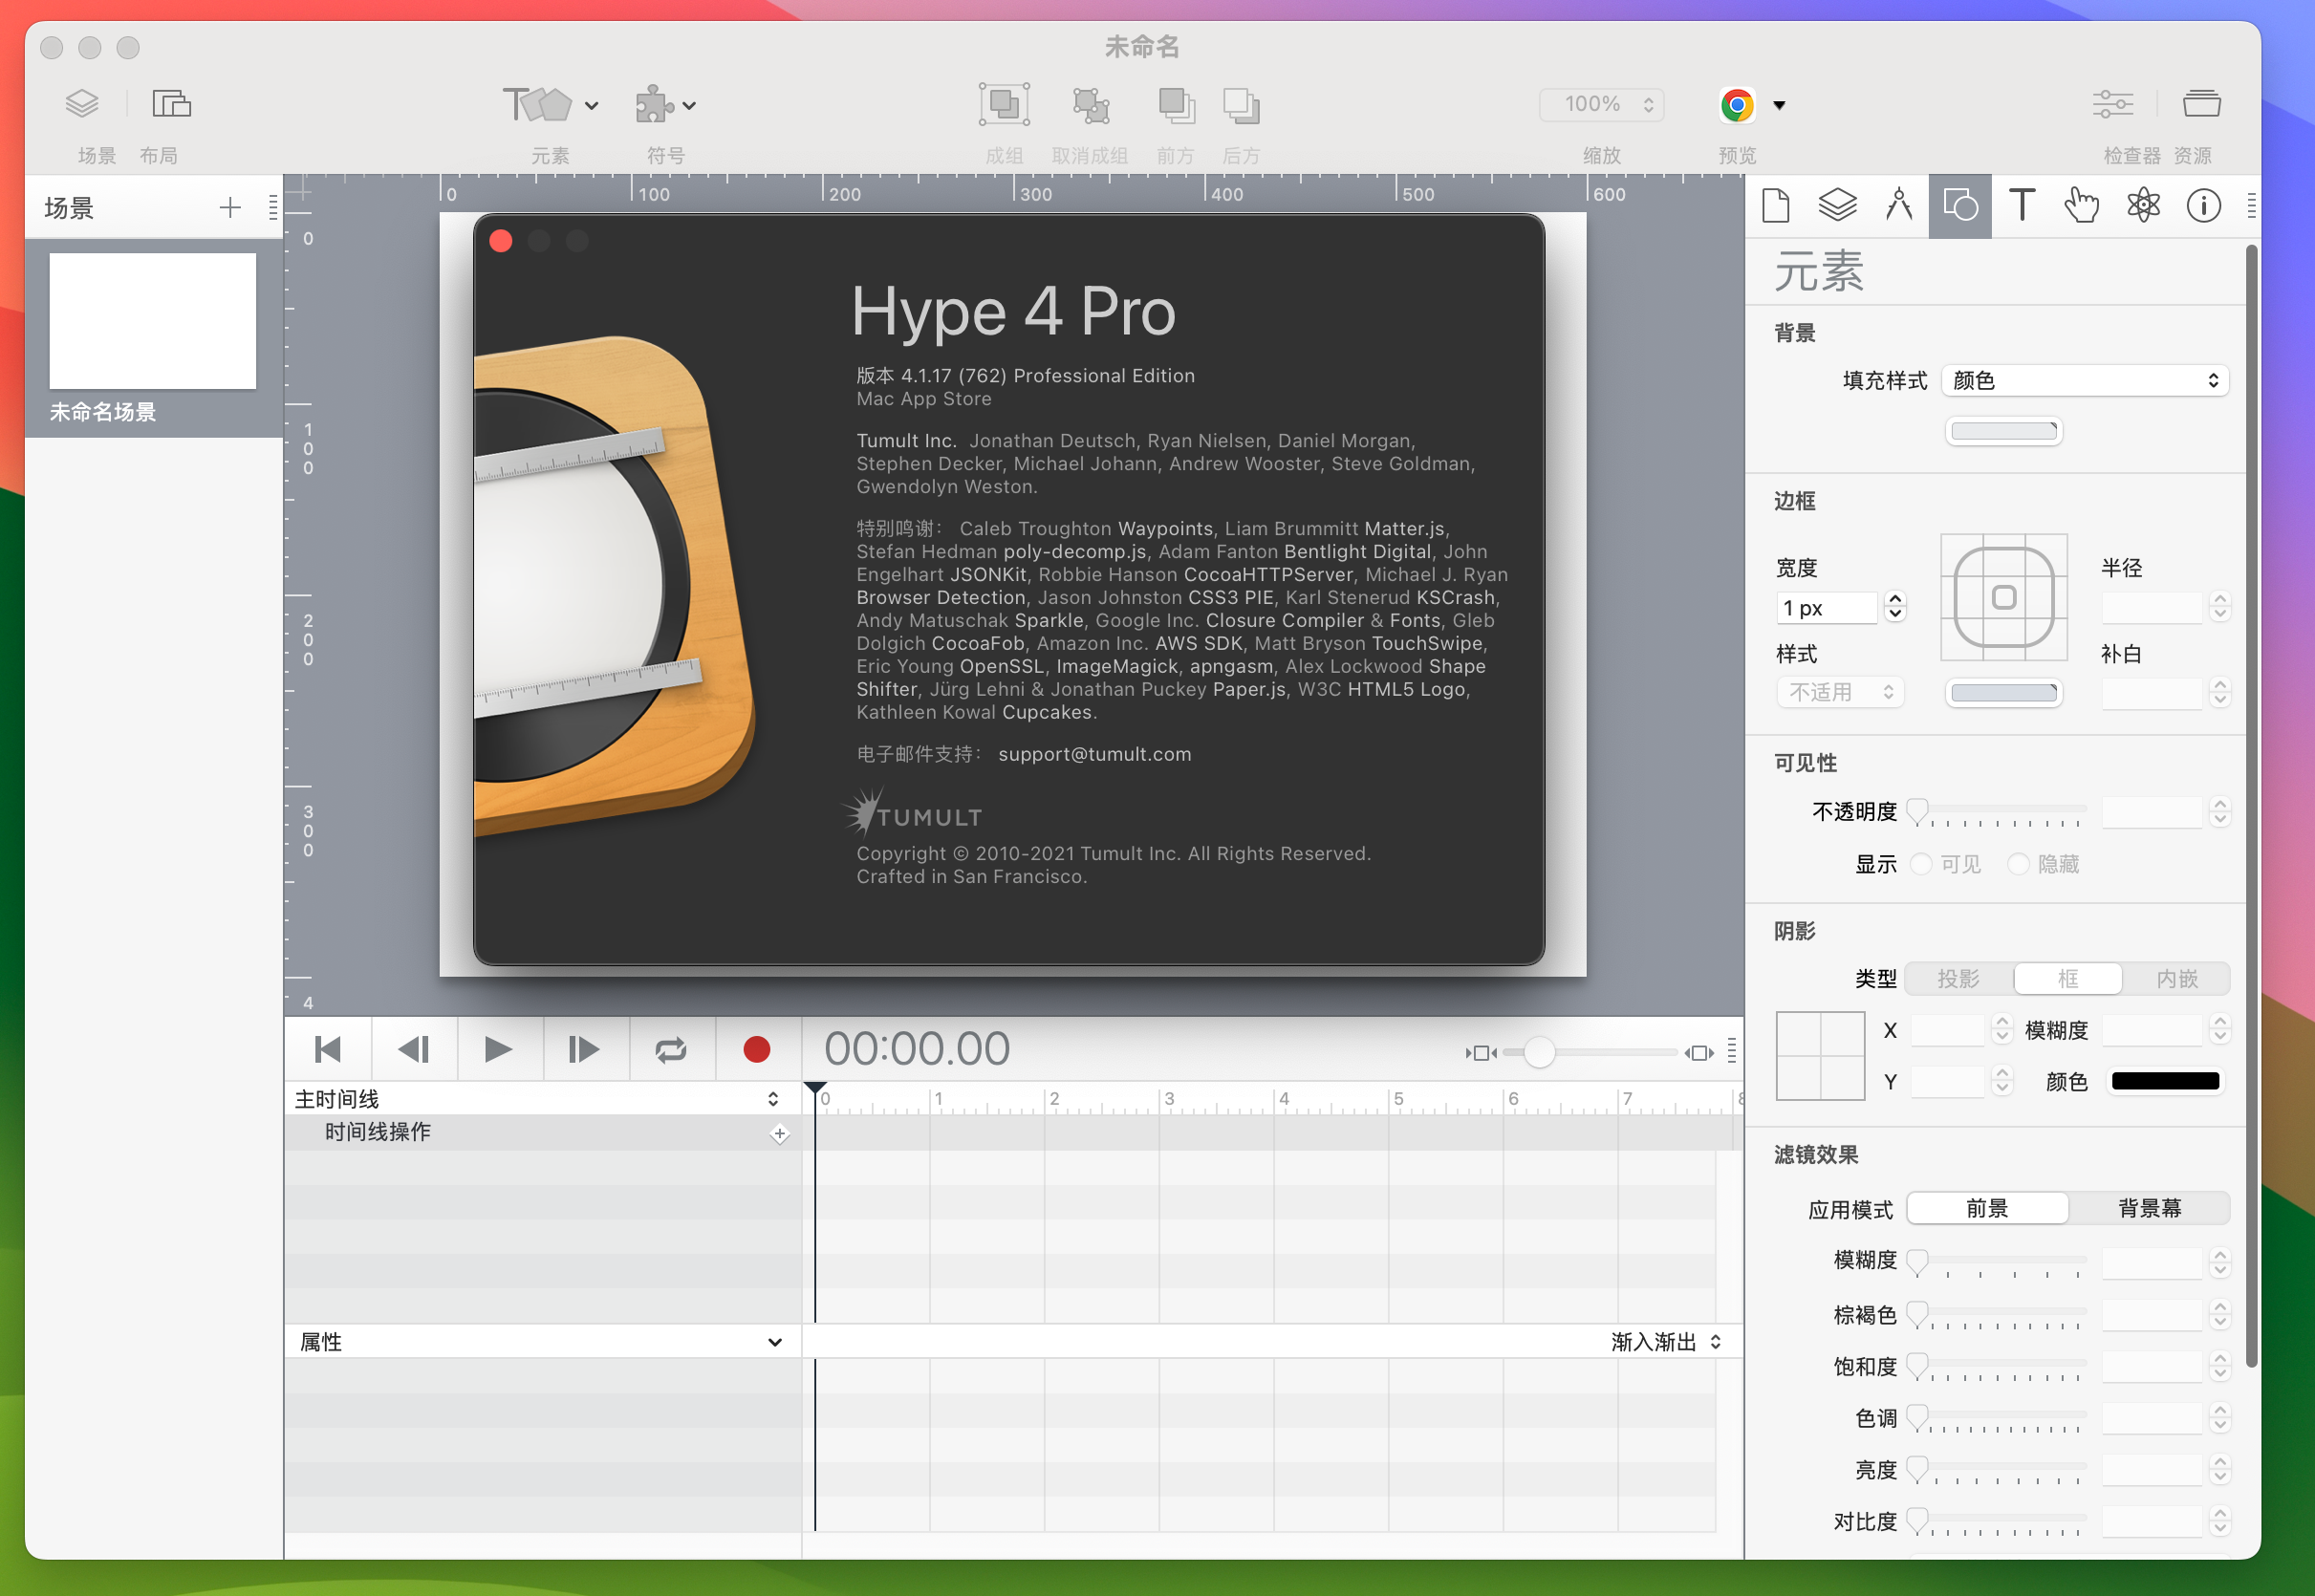The height and width of the screenshot is (1596, 2315).
Task: Open the 填充样式 dropdown
Action: click(2084, 380)
